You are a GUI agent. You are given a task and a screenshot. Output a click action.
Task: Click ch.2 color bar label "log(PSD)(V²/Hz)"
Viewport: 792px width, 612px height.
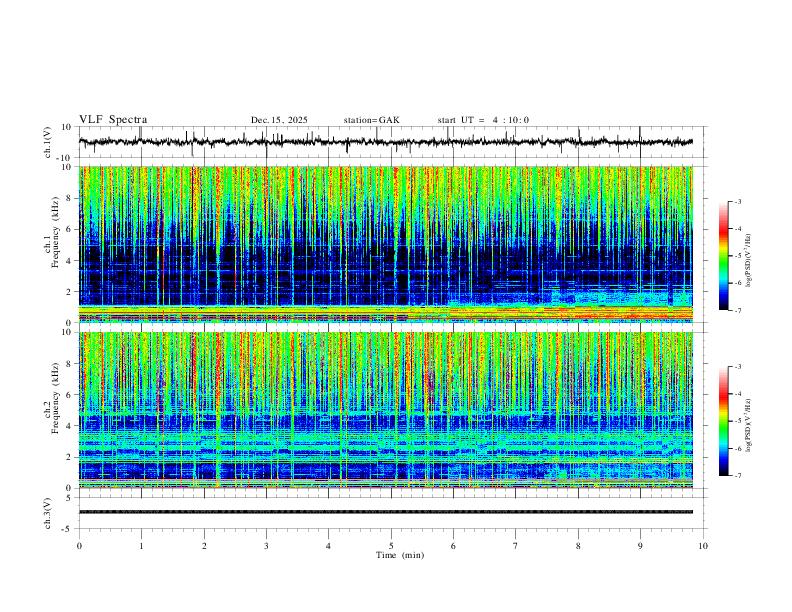pyautogui.click(x=749, y=425)
